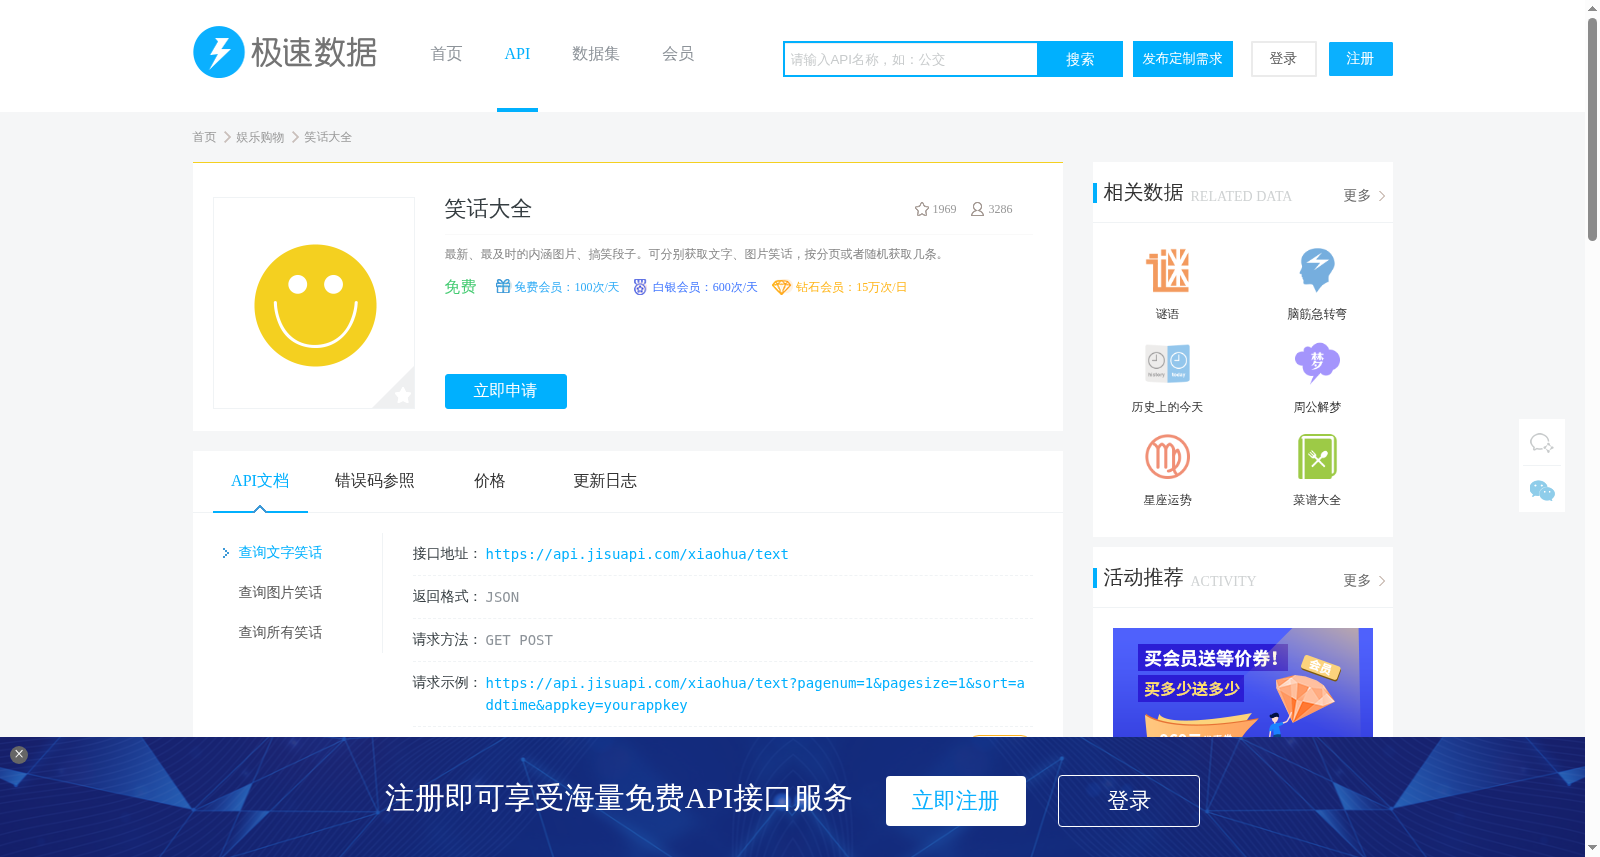
Task: Expand 更多 in the 相关数据 panel
Action: pyautogui.click(x=1364, y=196)
